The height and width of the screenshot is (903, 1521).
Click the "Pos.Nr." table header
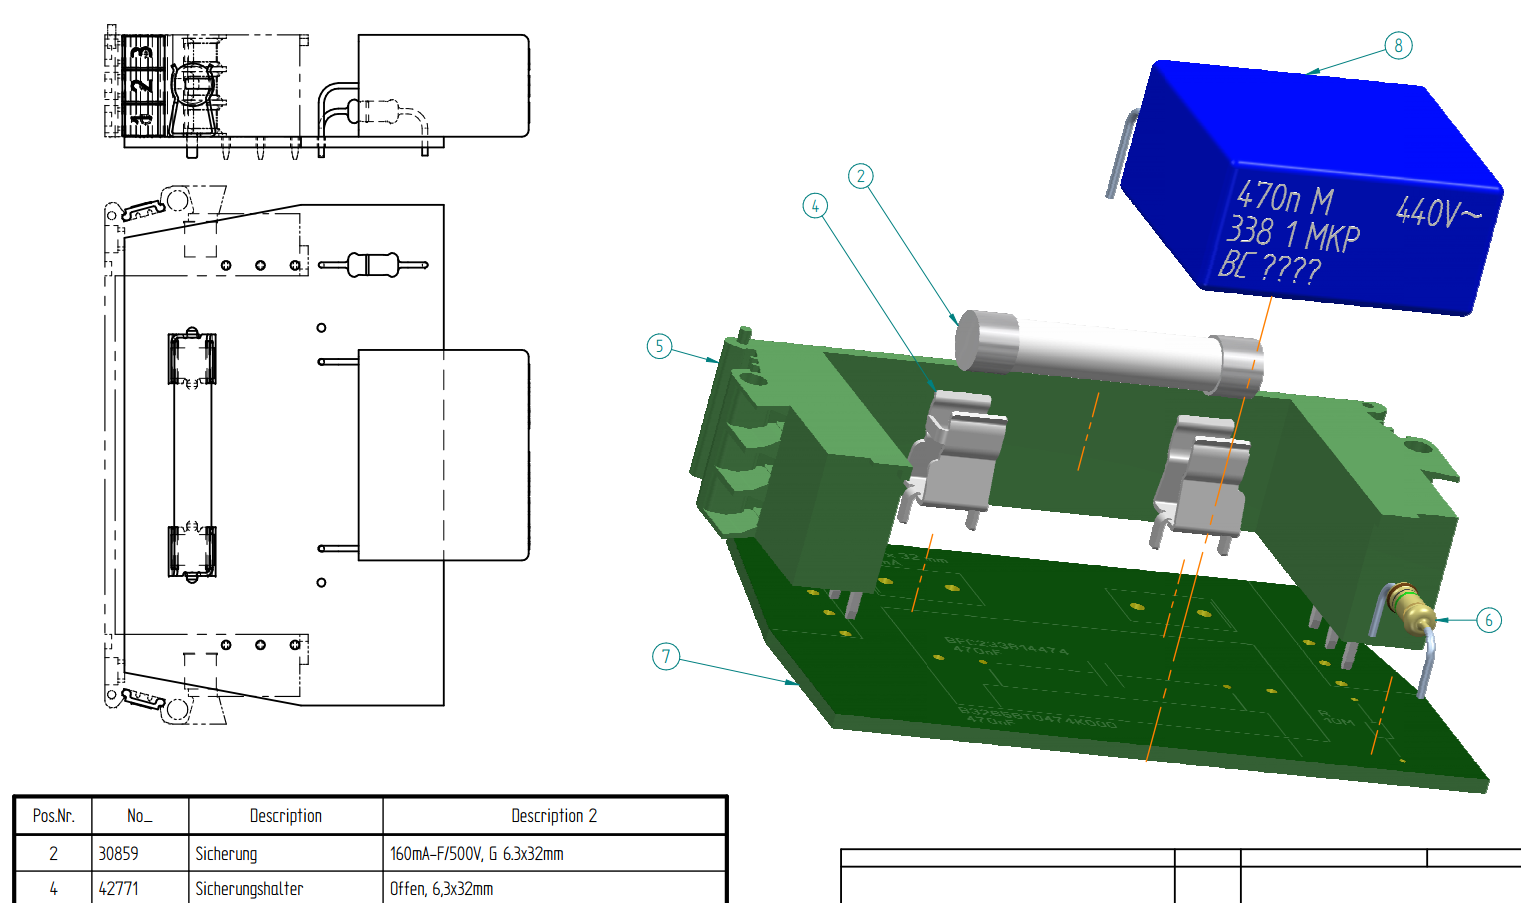pos(53,816)
